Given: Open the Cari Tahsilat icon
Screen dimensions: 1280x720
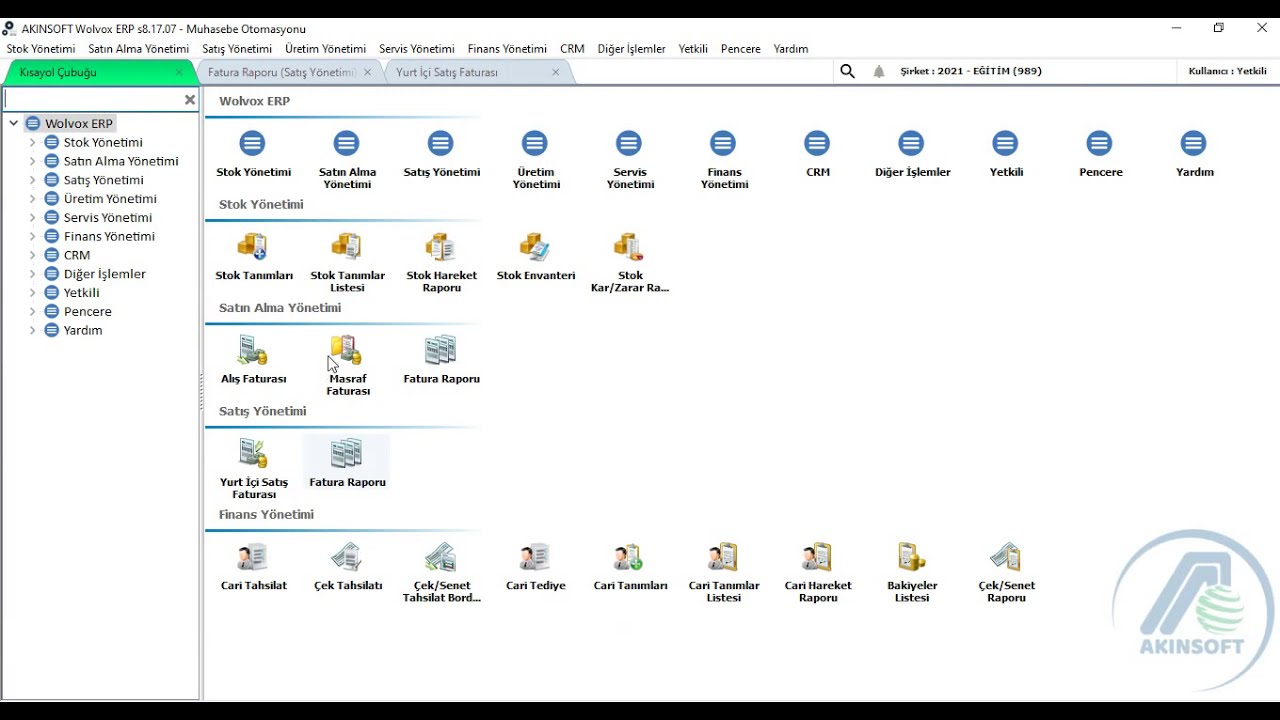Looking at the screenshot, I should pyautogui.click(x=253, y=557).
